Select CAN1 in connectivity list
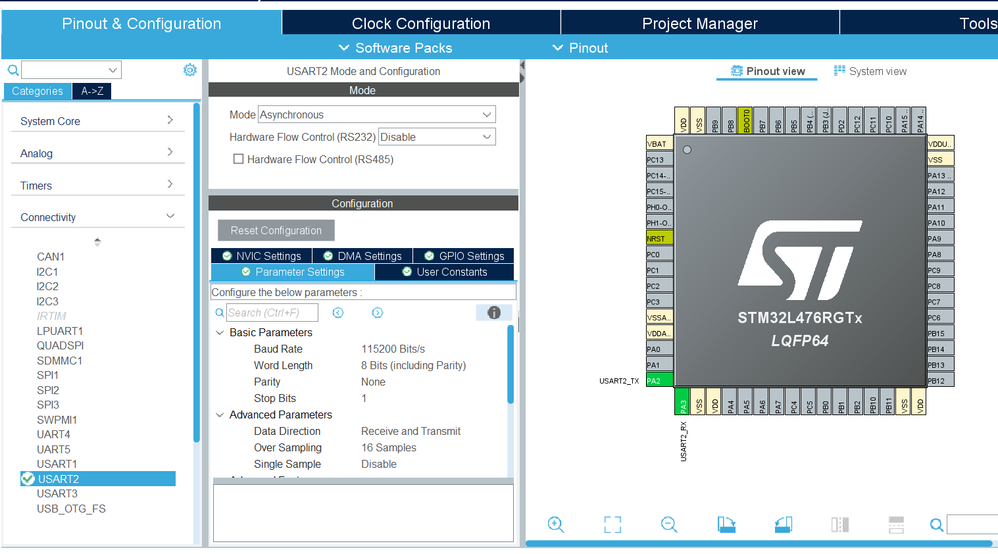 tap(50, 257)
